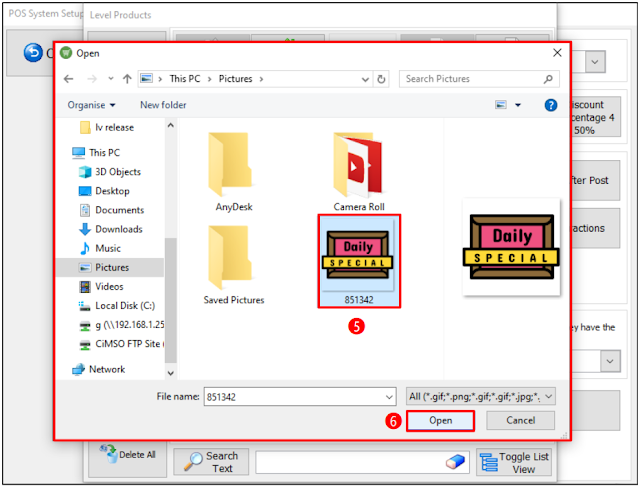This screenshot has width=640, height=486.
Task: Click Pictures in the address path
Action: [236, 79]
